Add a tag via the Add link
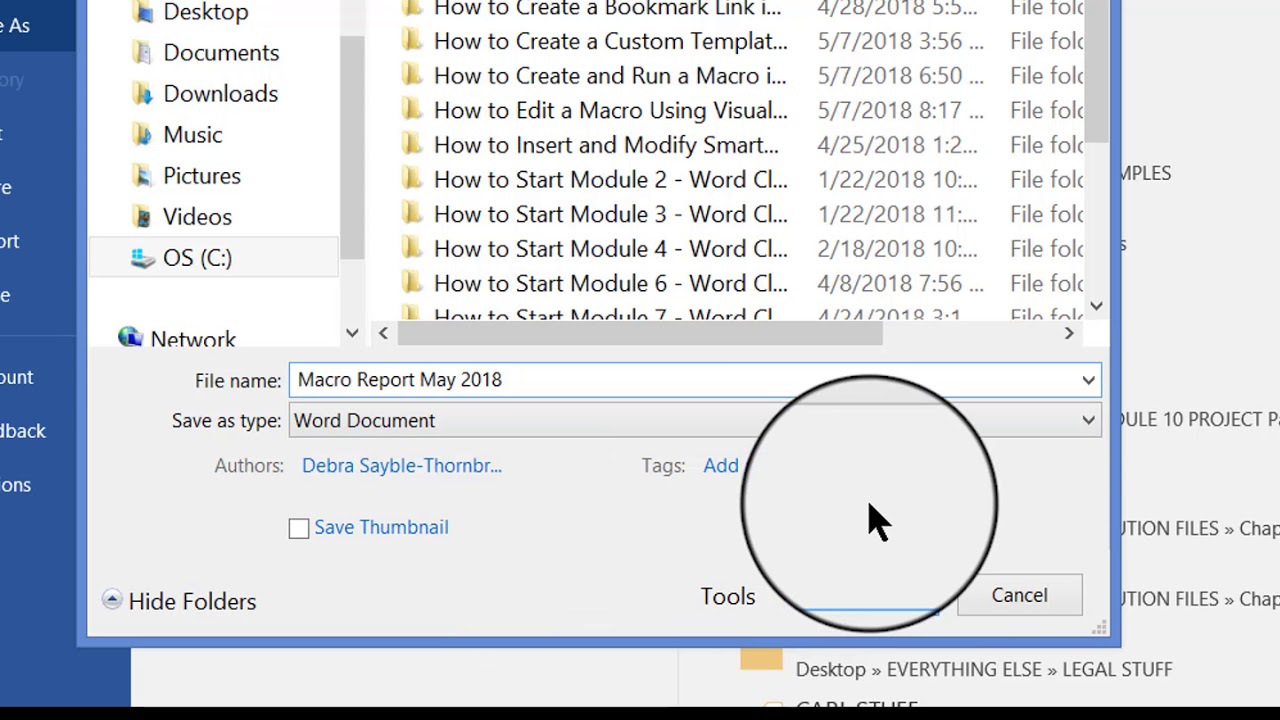 [x=720, y=466]
